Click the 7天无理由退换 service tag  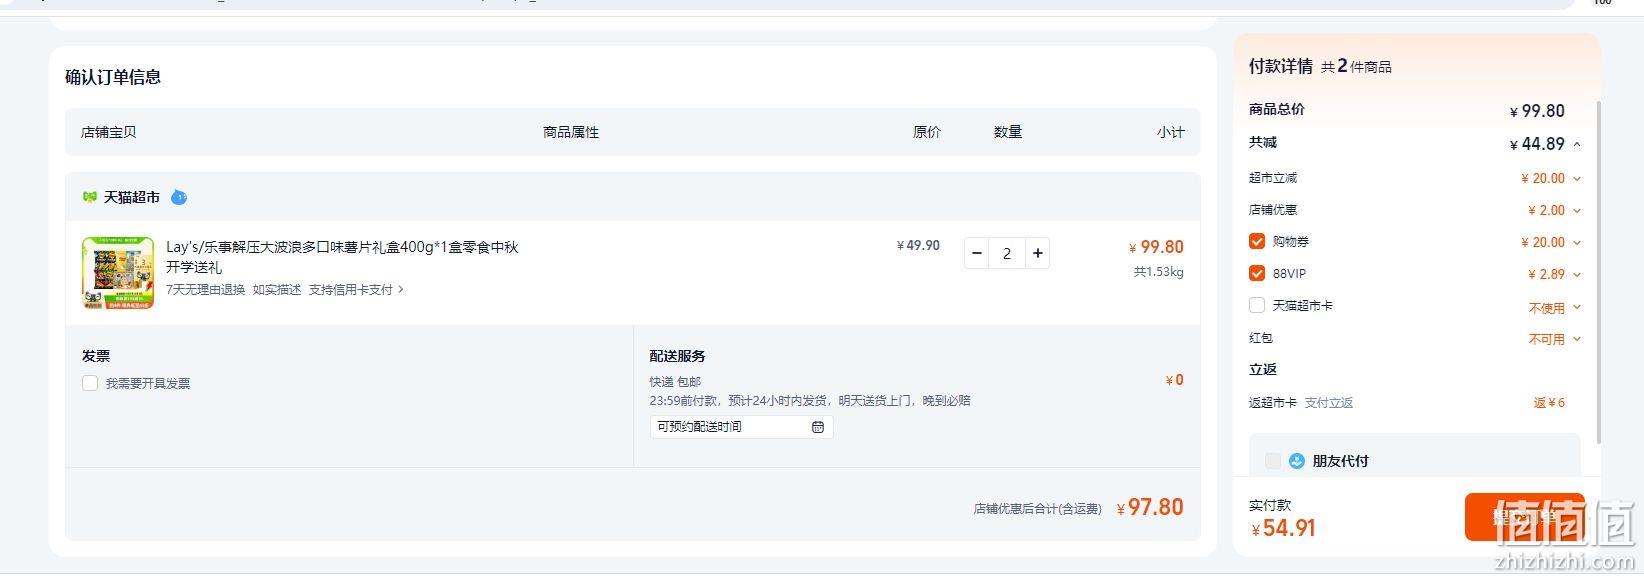click(x=205, y=290)
